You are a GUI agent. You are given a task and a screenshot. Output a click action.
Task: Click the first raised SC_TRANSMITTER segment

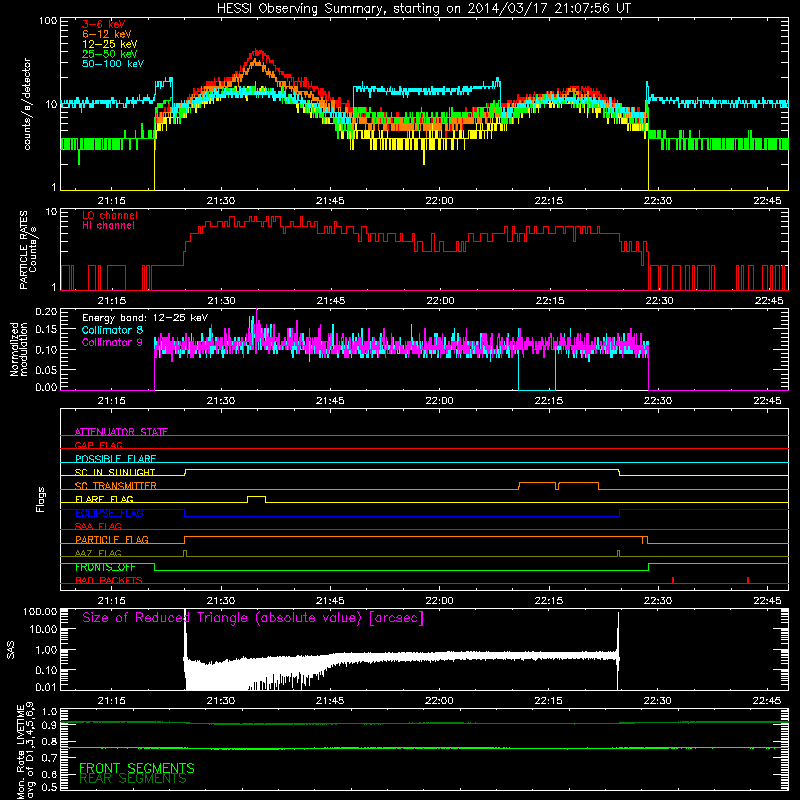[537, 484]
